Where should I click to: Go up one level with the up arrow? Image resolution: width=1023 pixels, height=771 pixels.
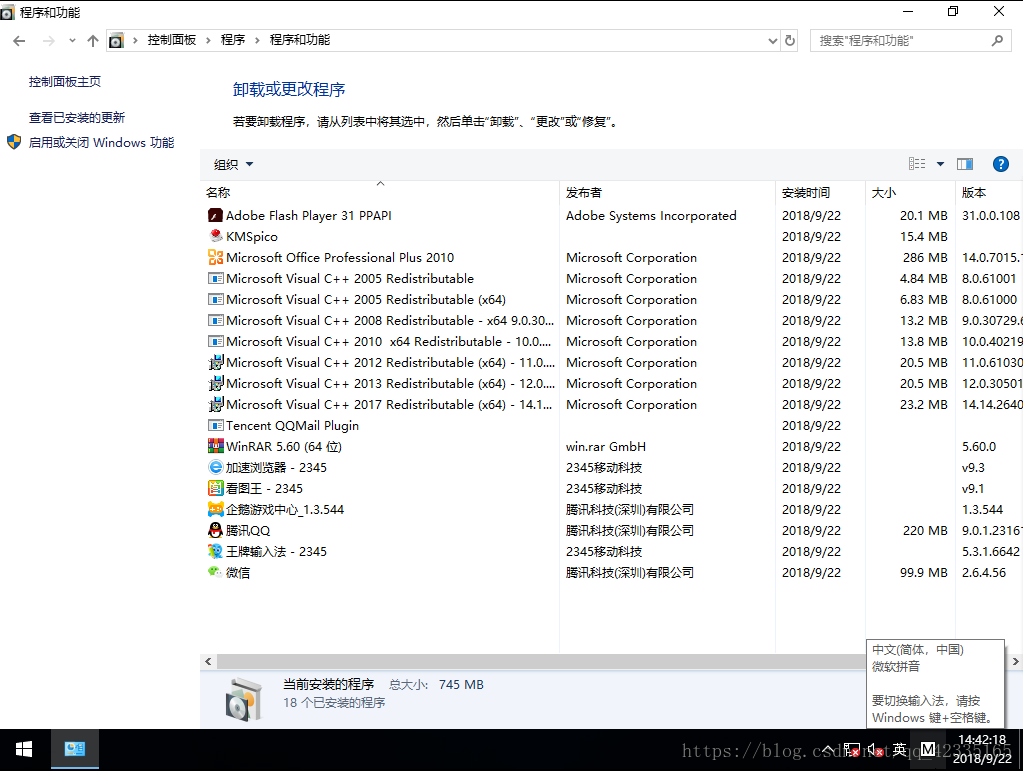point(93,40)
